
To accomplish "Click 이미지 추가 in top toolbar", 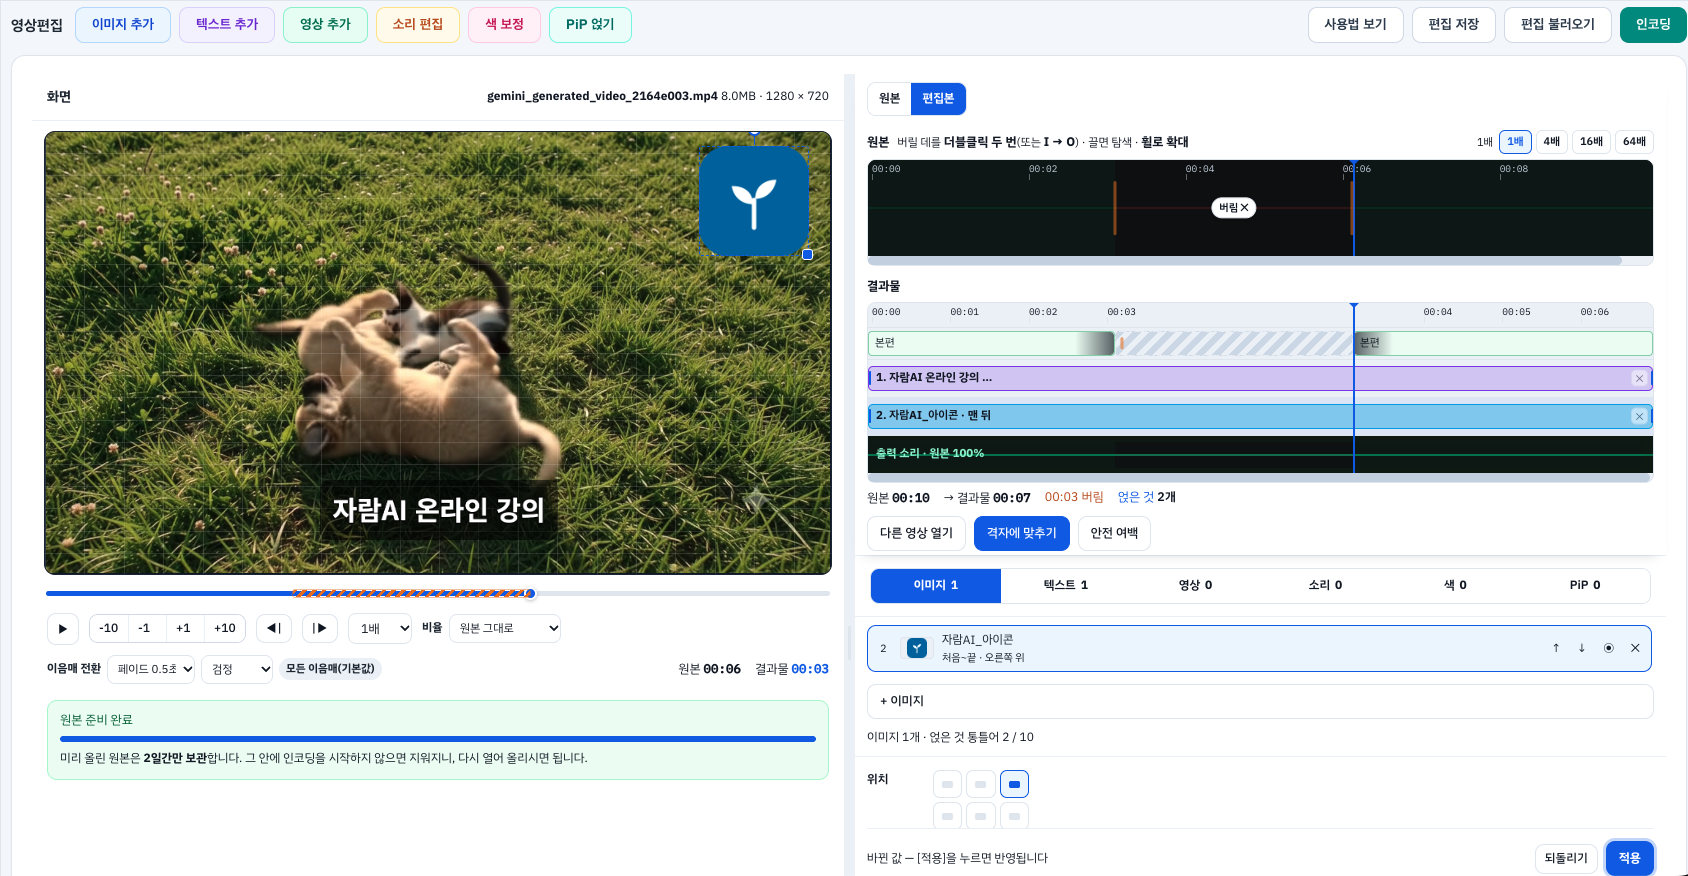I will tap(123, 25).
